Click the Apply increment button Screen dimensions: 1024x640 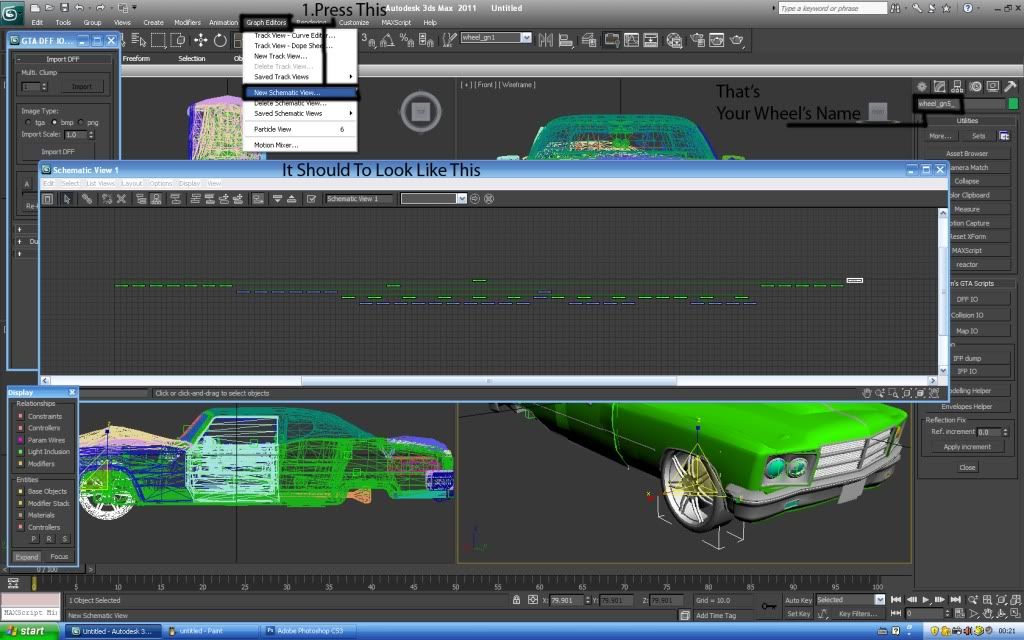tap(967, 447)
